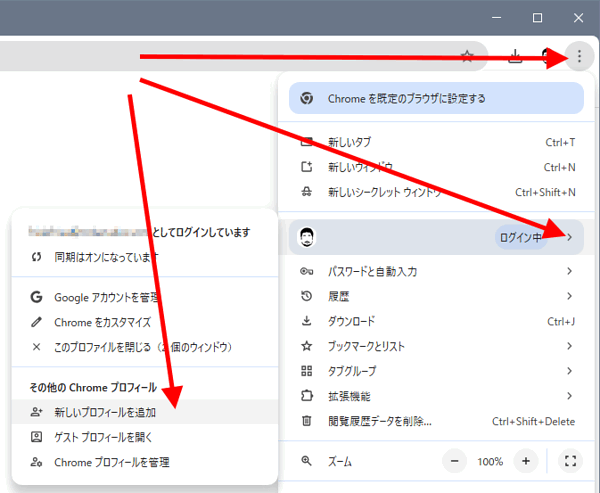The image size is (600, 493).
Task: Expand the 履歴 submenu chevron
Action: [569, 296]
